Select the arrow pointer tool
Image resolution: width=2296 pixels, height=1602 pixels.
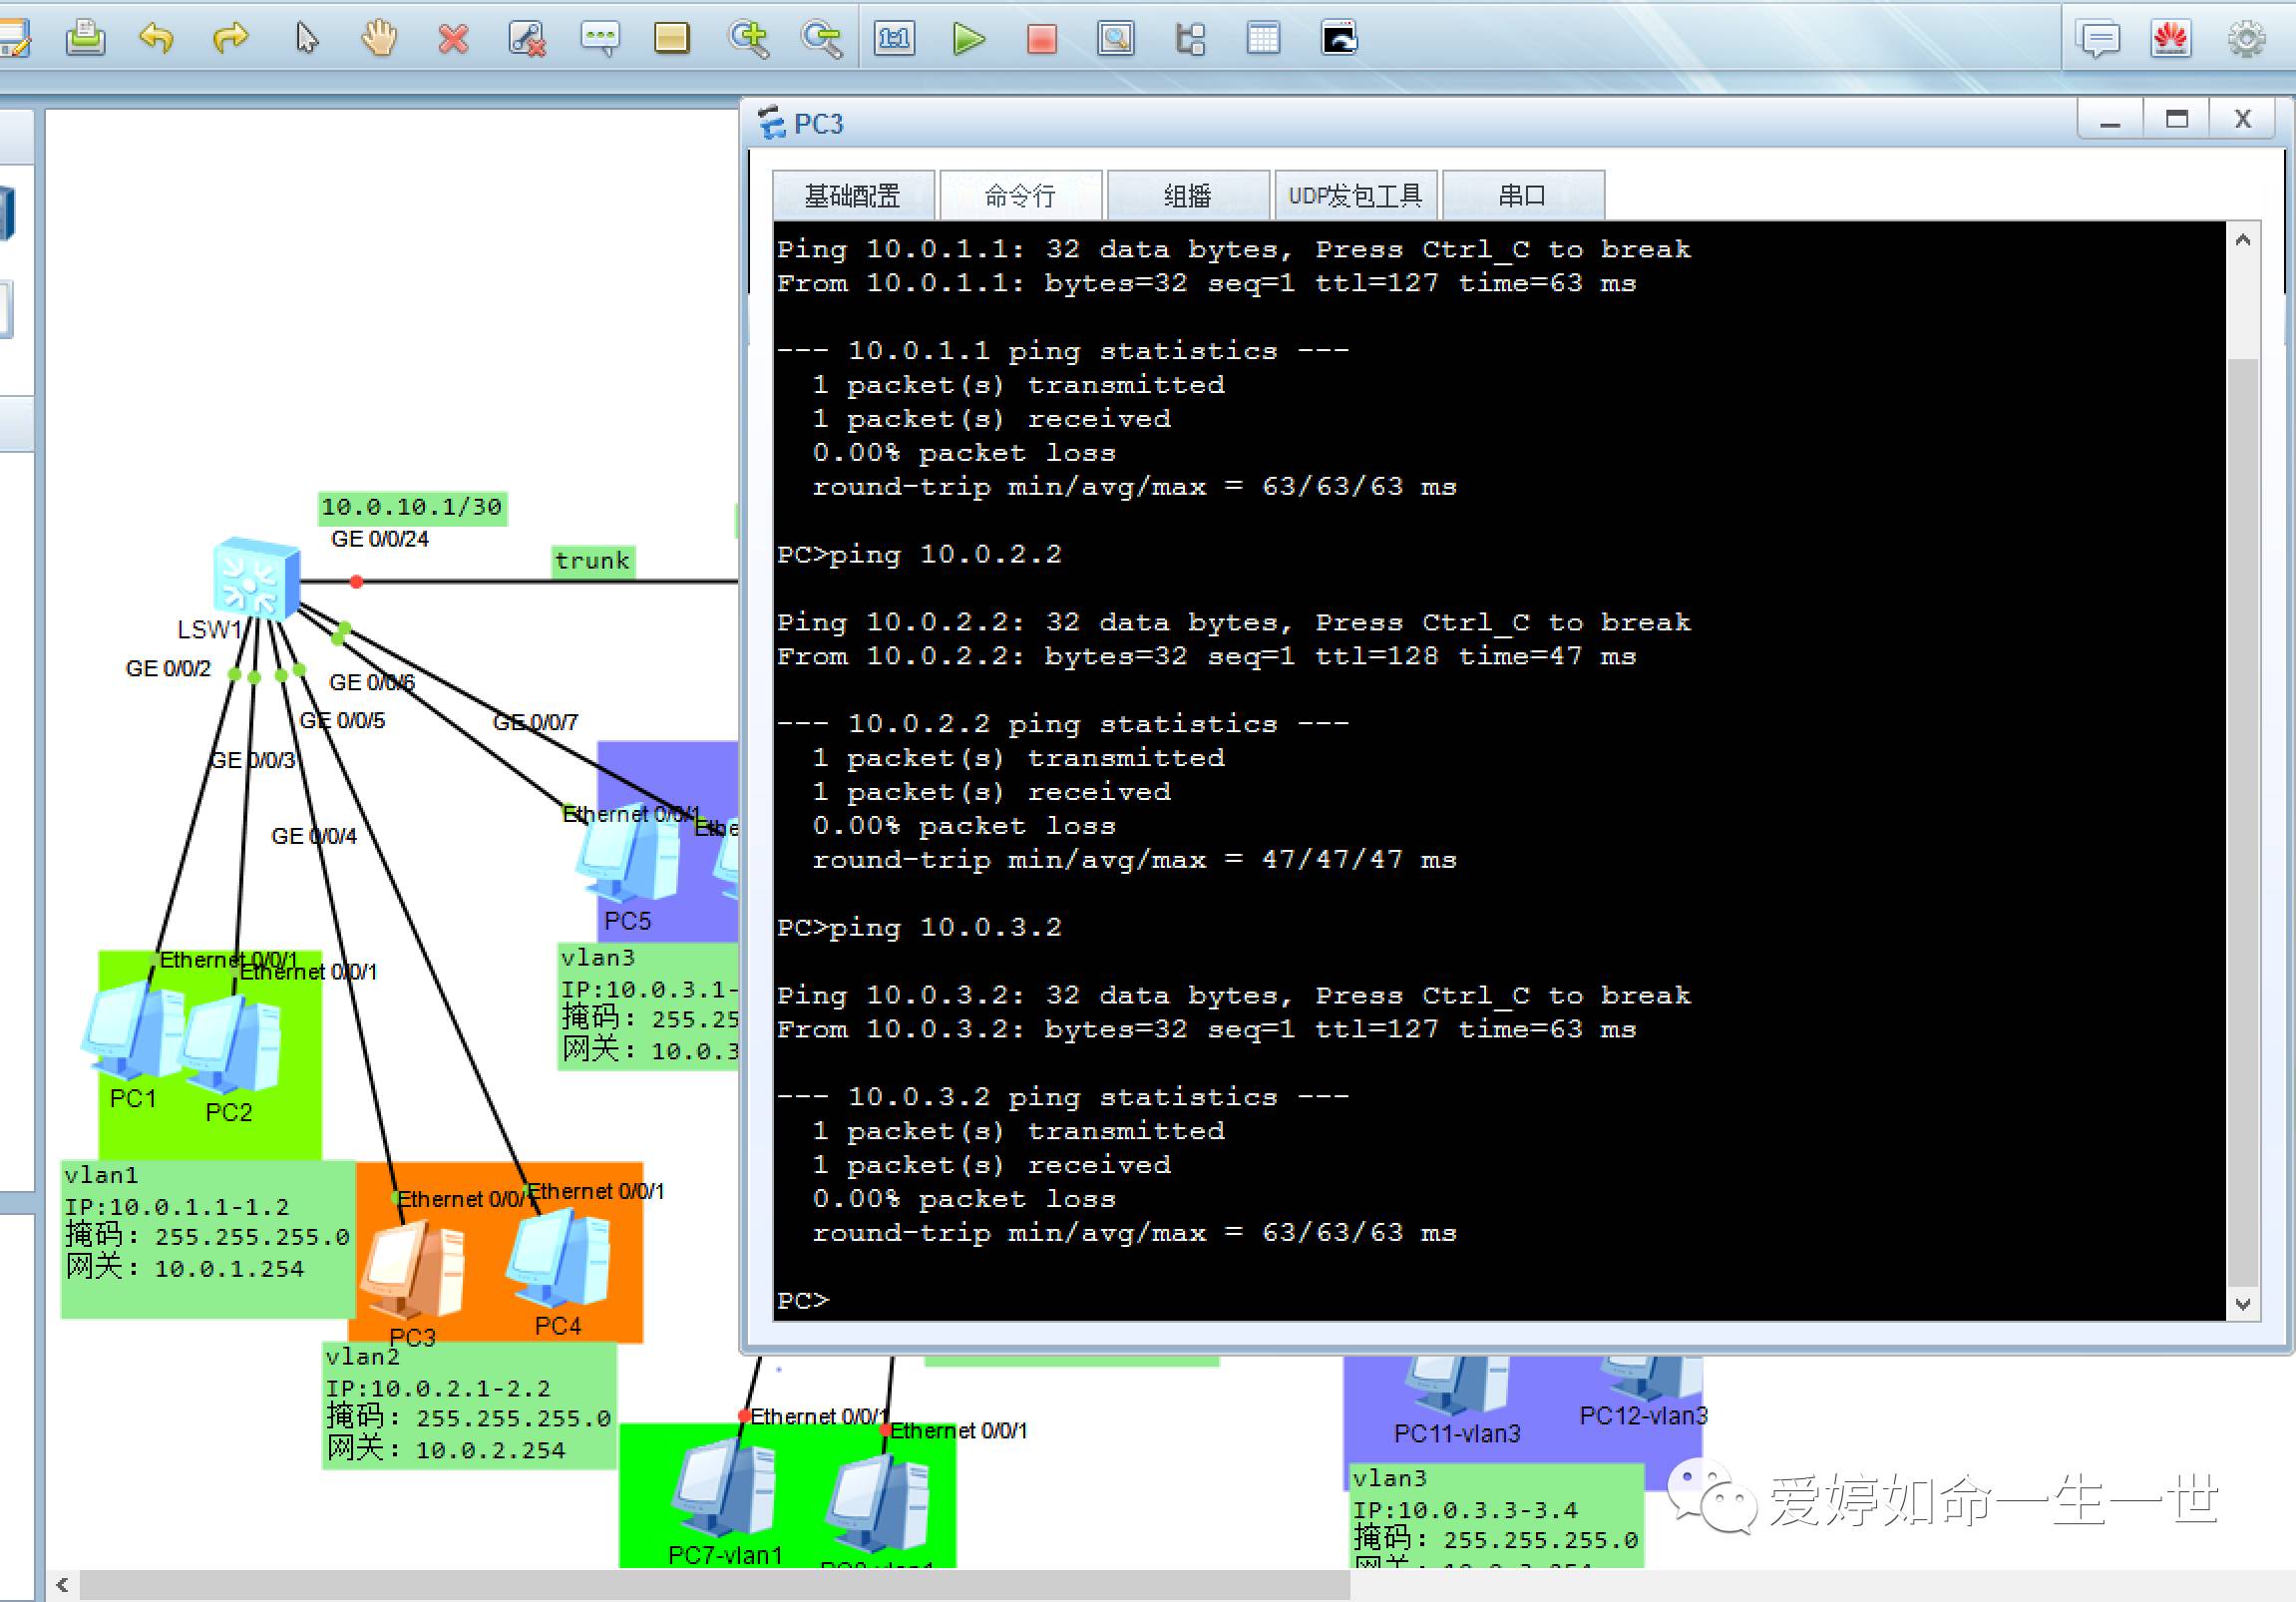point(306,39)
